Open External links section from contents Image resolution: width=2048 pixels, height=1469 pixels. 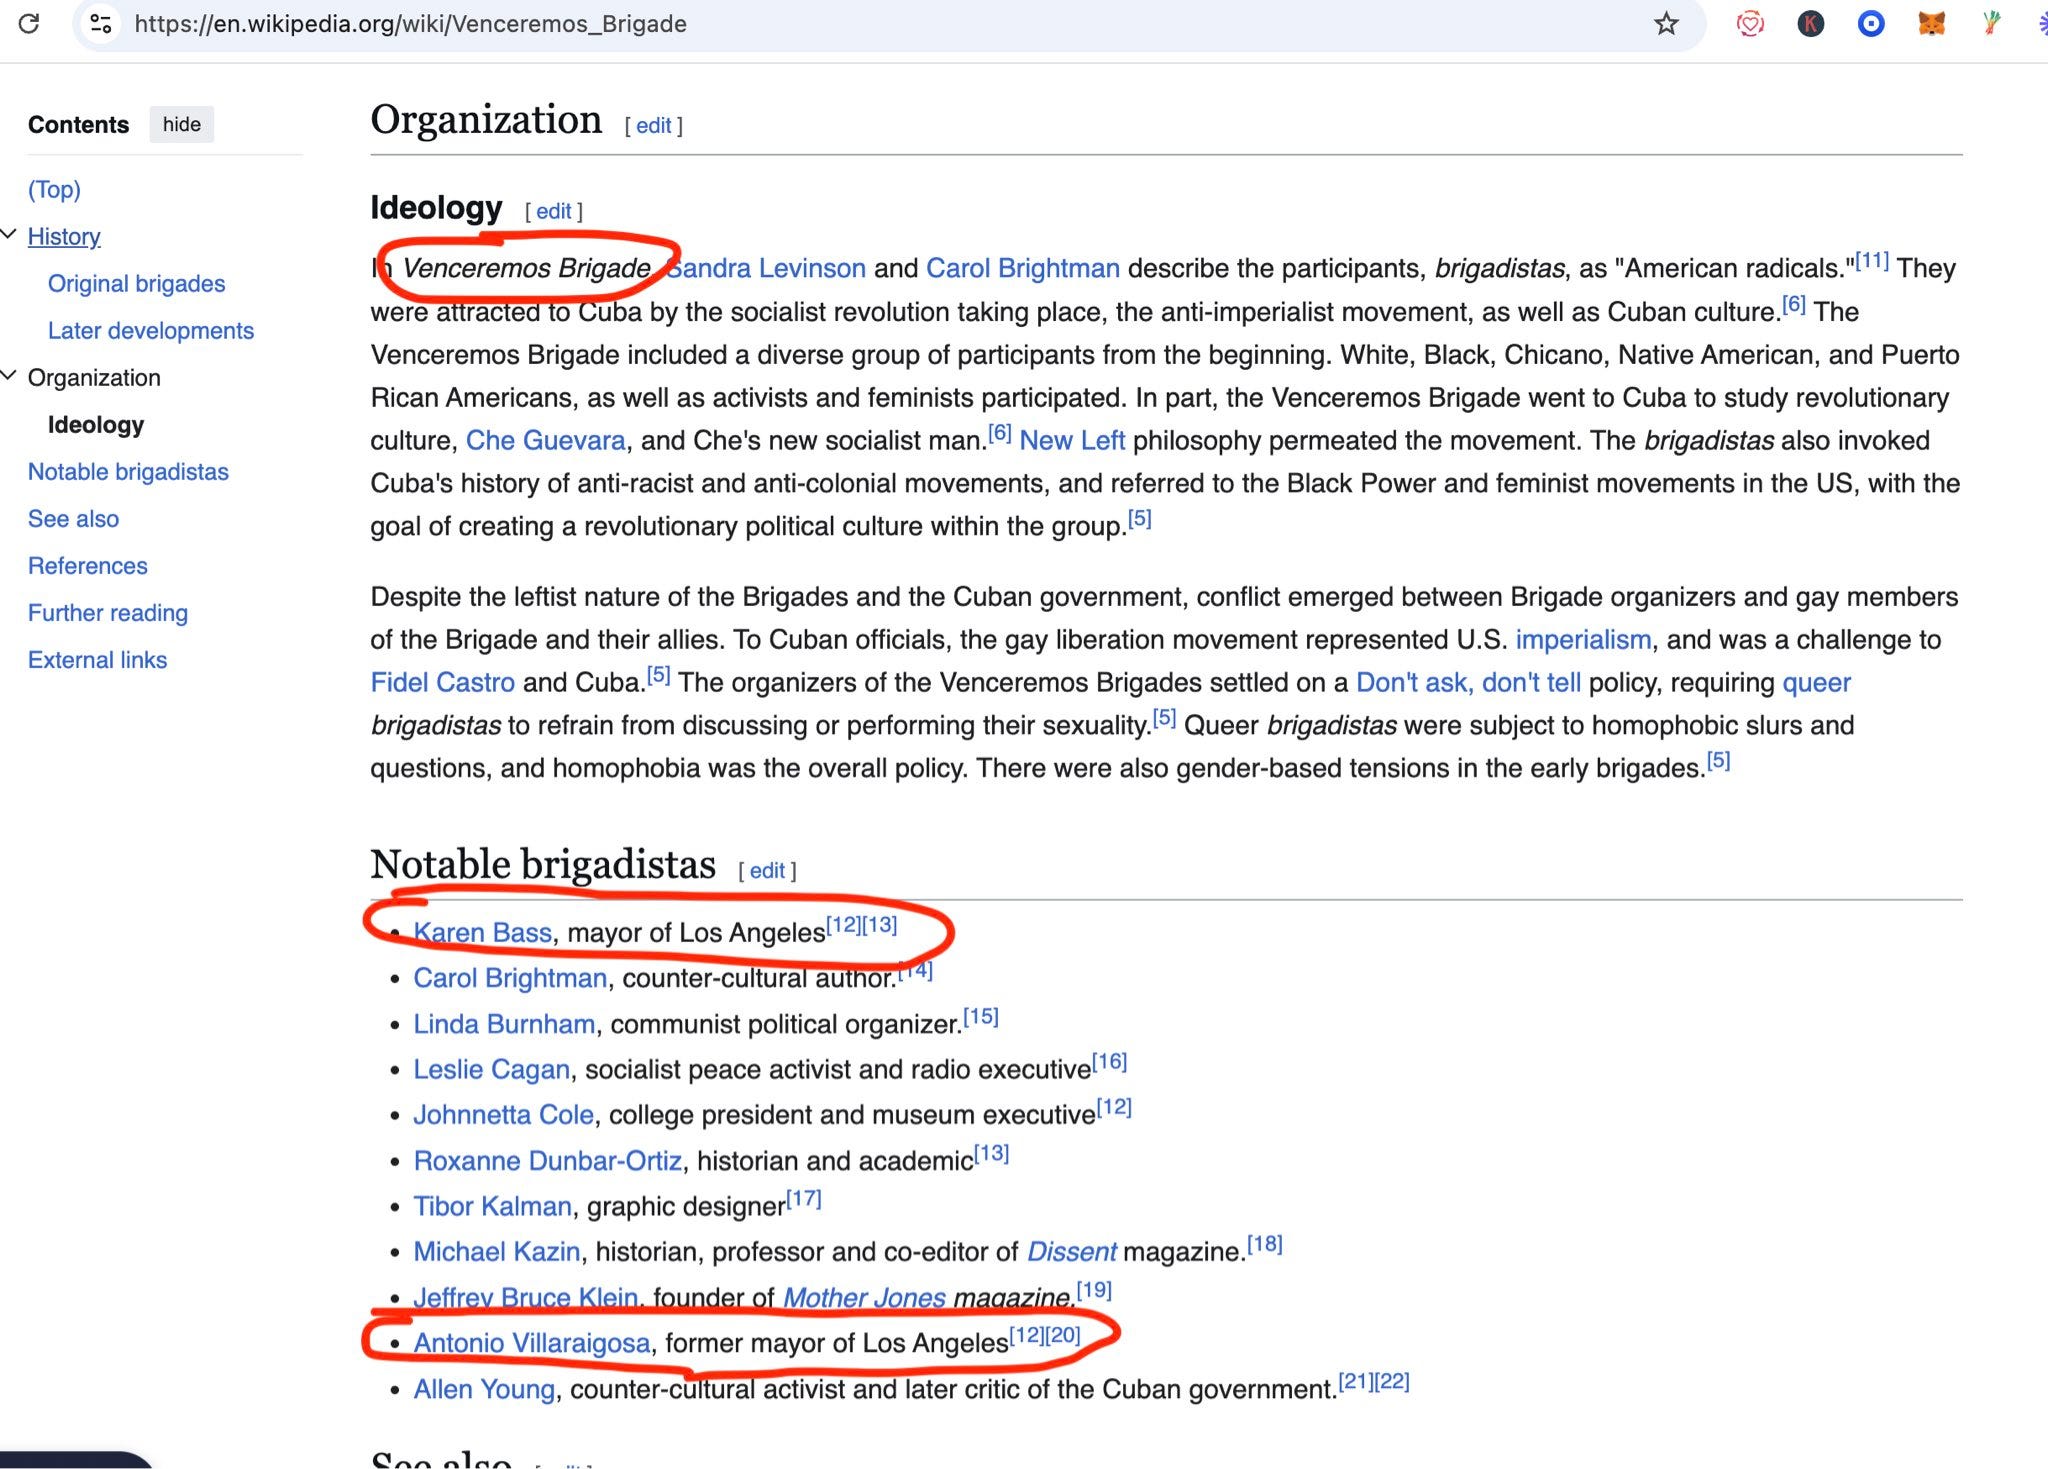coord(97,660)
